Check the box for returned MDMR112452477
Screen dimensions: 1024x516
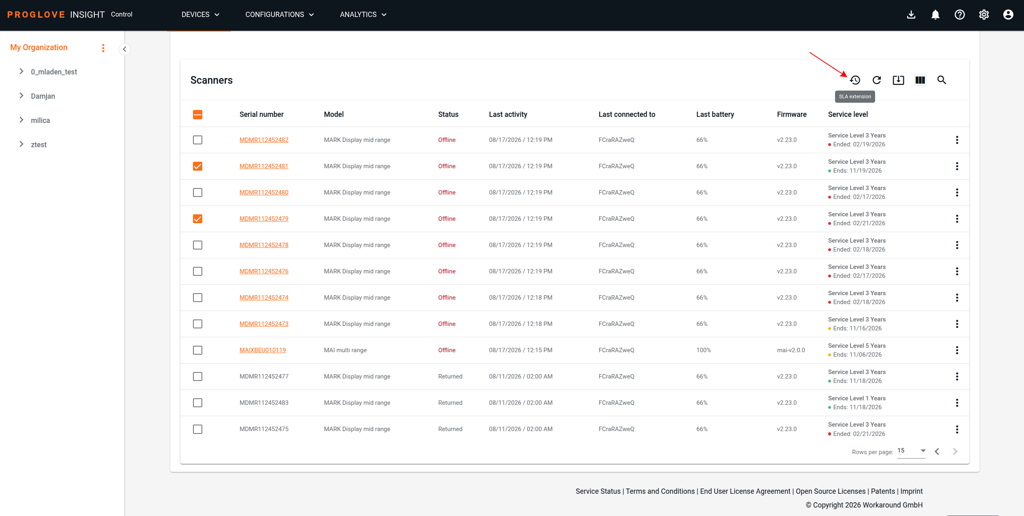(198, 376)
